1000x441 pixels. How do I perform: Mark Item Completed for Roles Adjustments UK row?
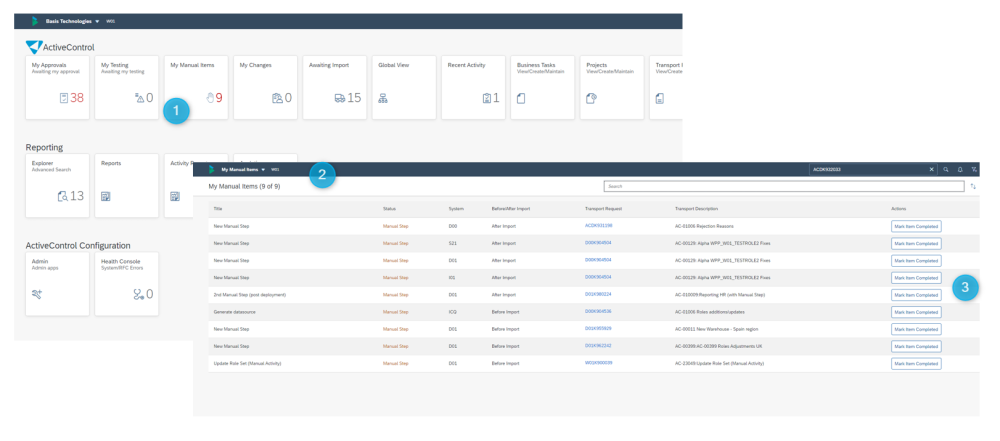916,346
